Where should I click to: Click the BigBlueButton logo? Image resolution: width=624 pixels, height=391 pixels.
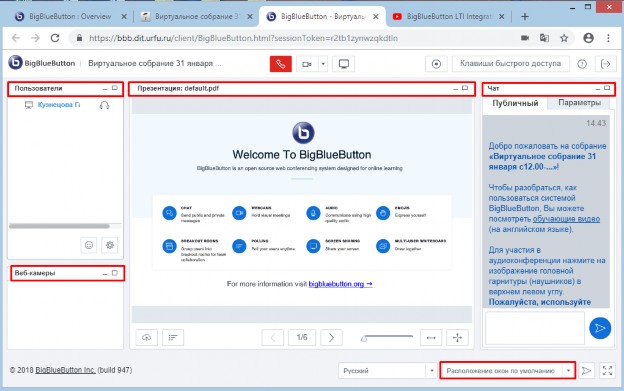pyautogui.click(x=41, y=63)
